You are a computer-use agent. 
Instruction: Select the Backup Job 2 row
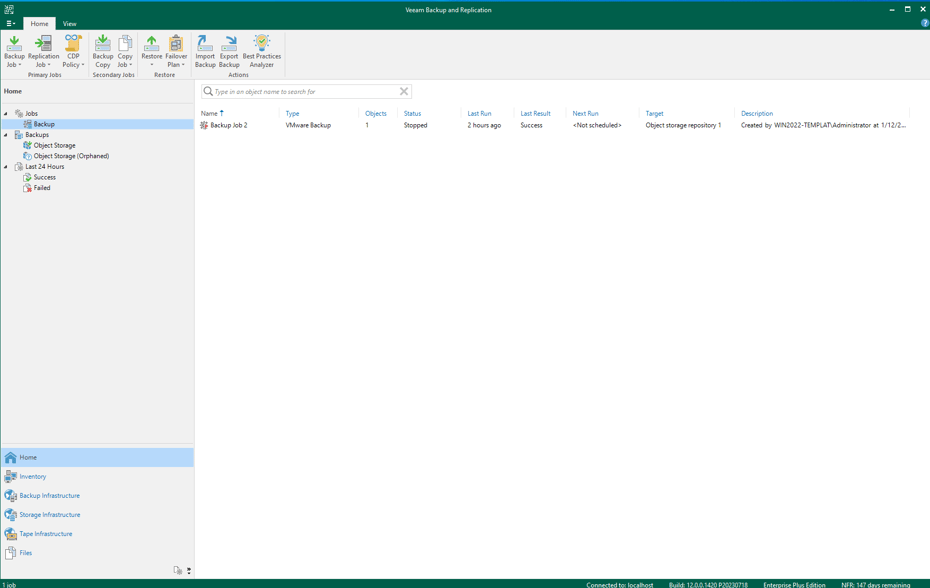pyautogui.click(x=229, y=126)
